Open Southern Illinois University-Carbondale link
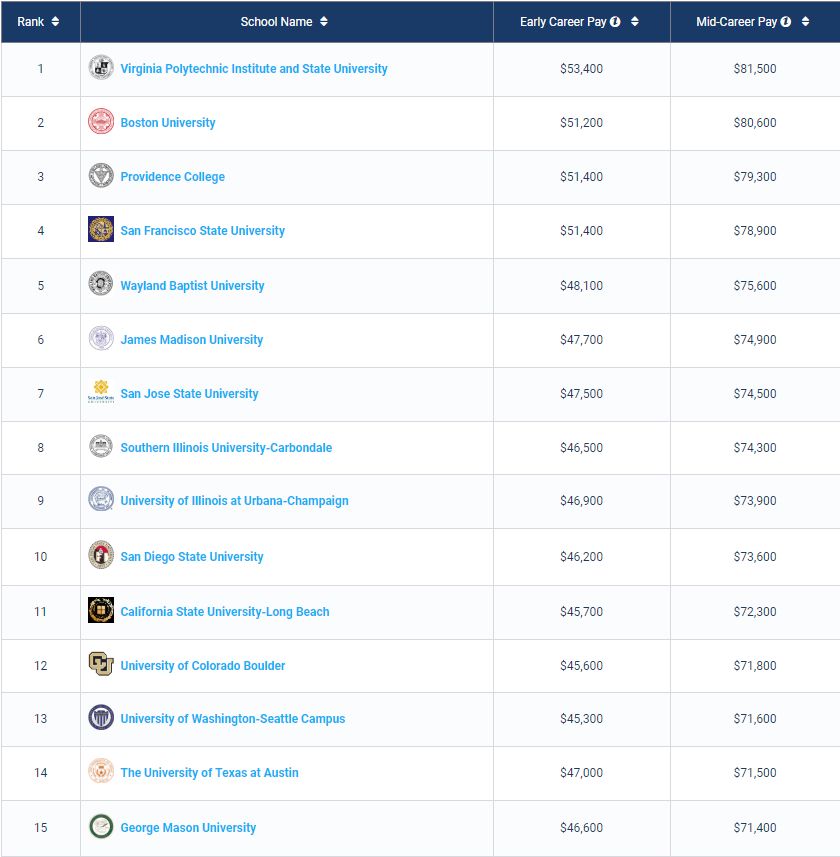Viewport: 840px width, 857px height. coord(226,448)
